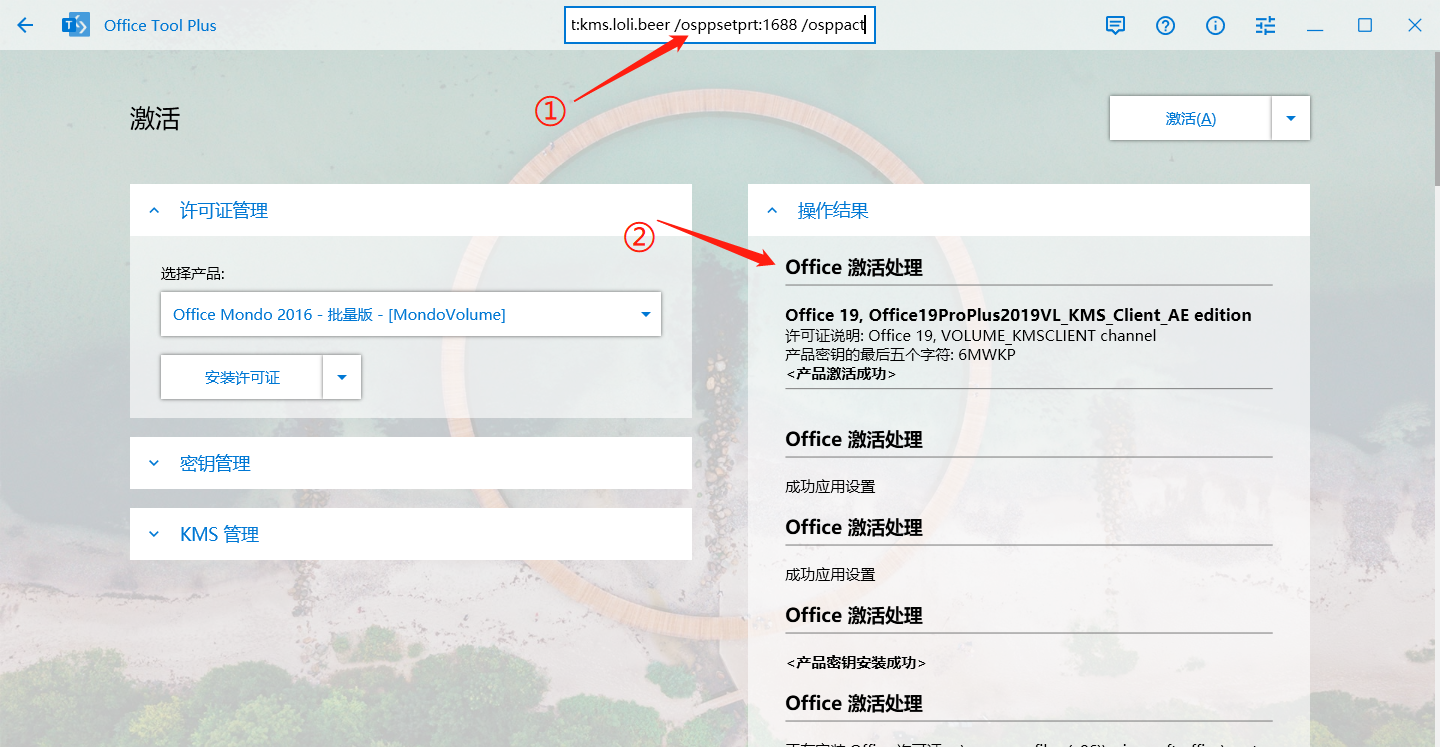Collapse the 许可证管理 section
1440x747 pixels.
click(154, 211)
